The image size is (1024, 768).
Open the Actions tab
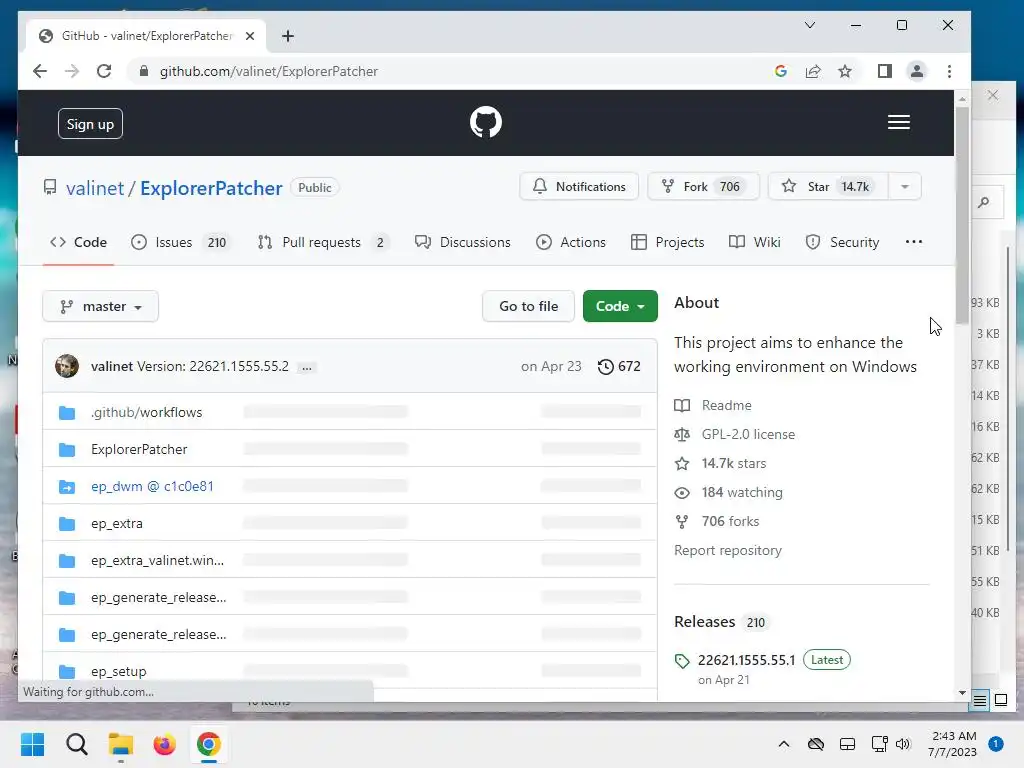pos(571,242)
